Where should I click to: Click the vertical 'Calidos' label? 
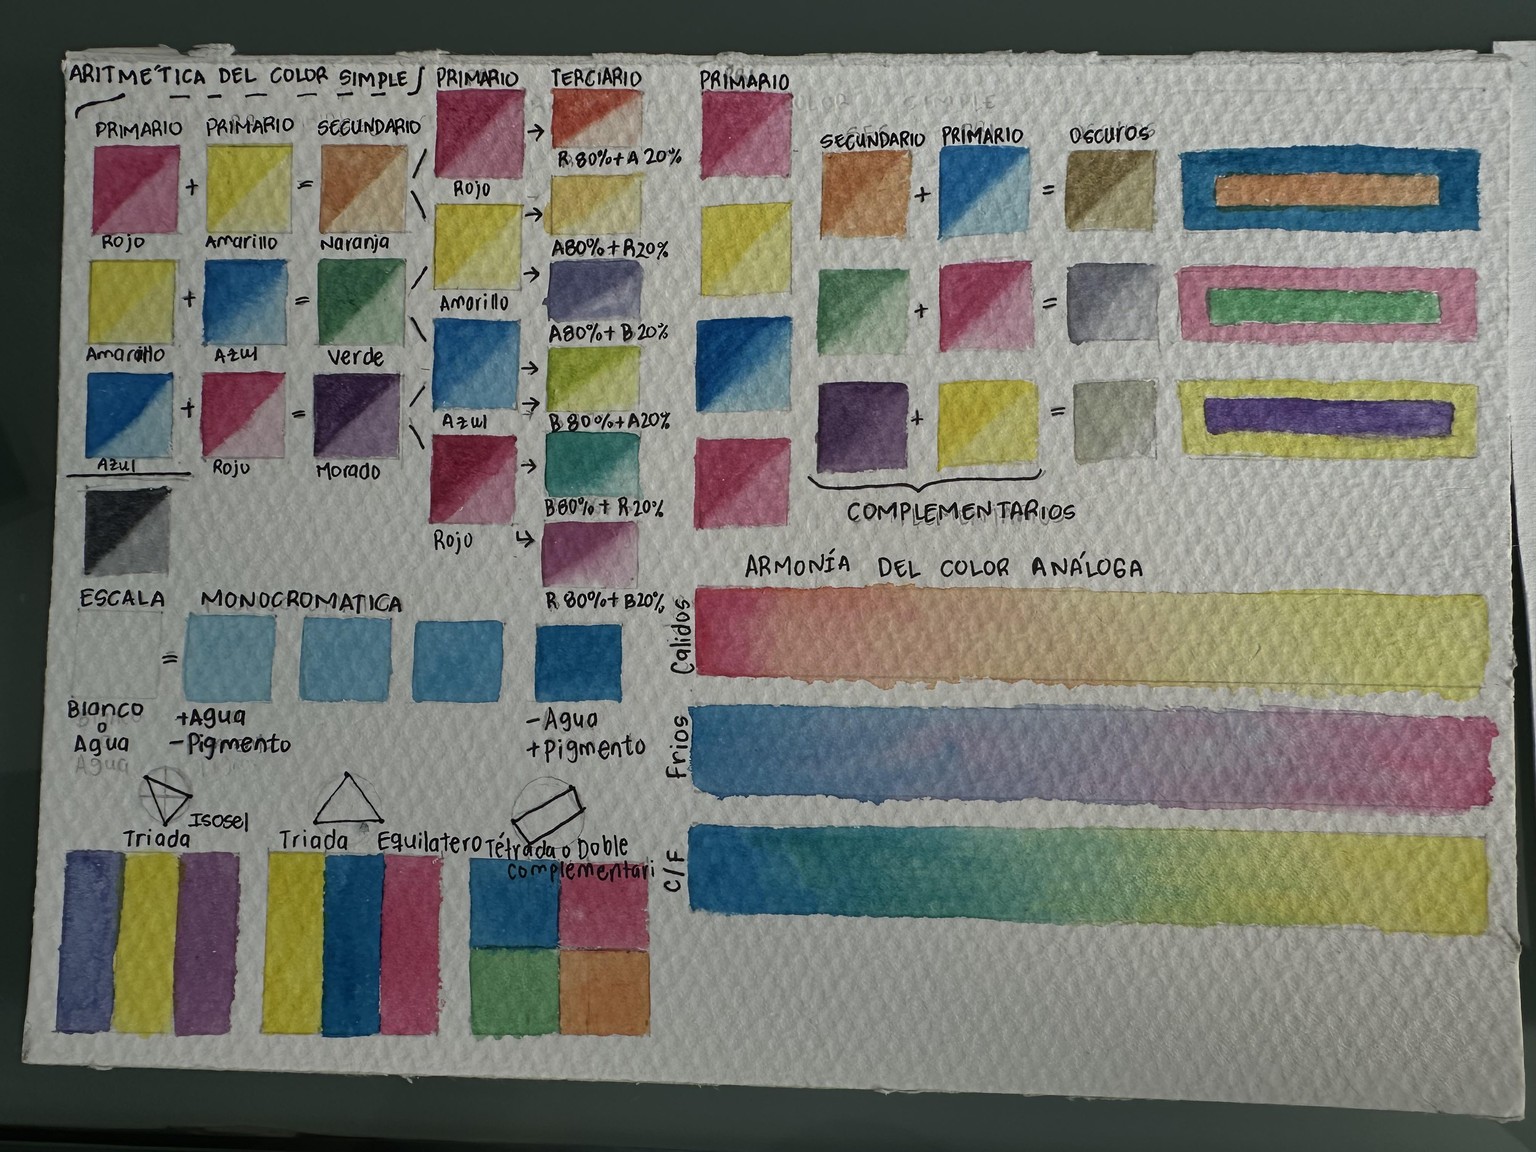[681, 634]
